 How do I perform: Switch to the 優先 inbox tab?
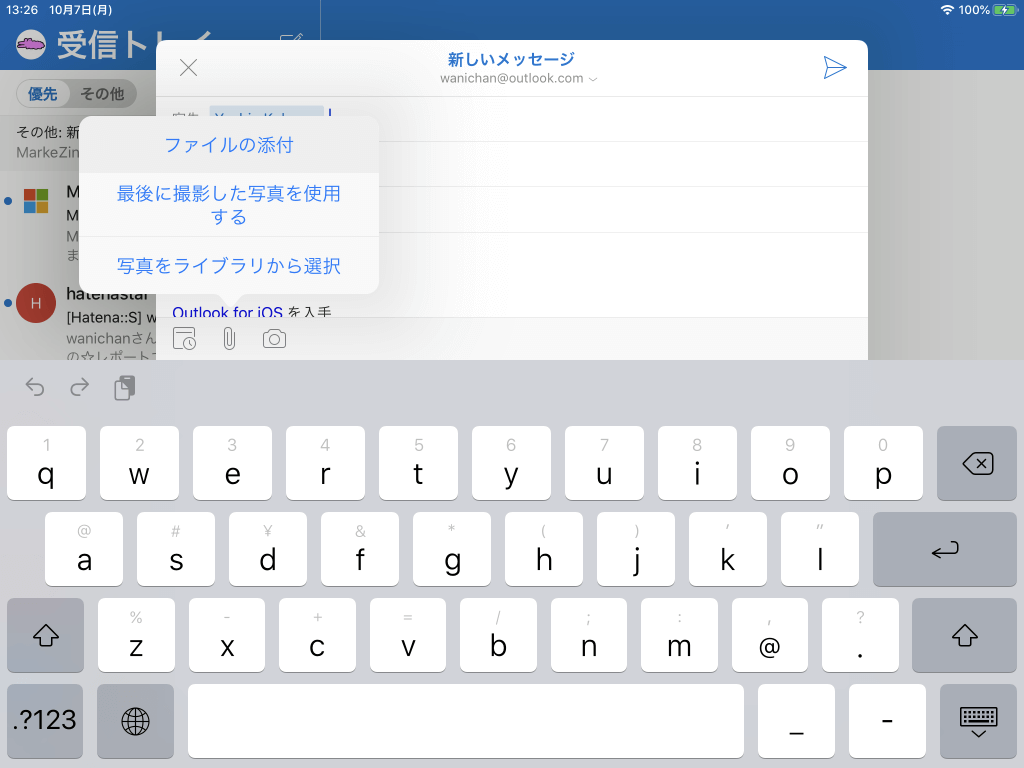(42, 94)
